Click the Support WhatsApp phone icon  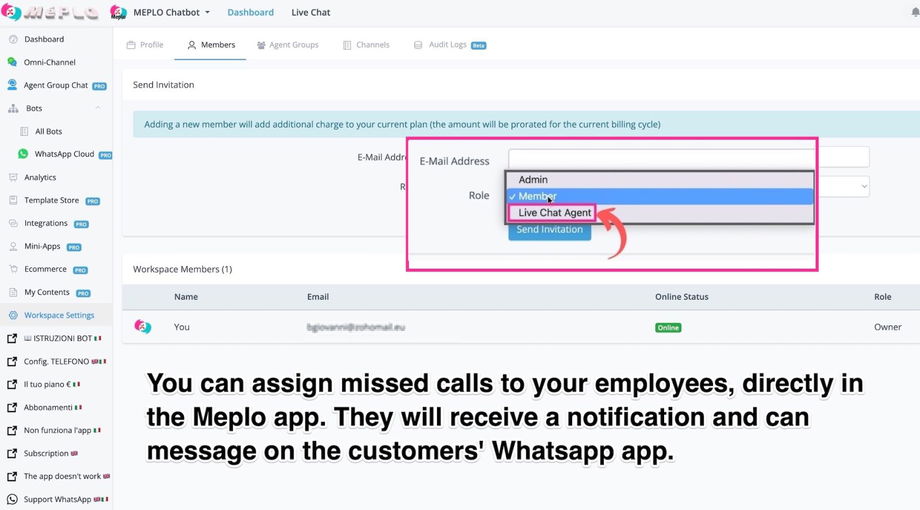(12, 499)
